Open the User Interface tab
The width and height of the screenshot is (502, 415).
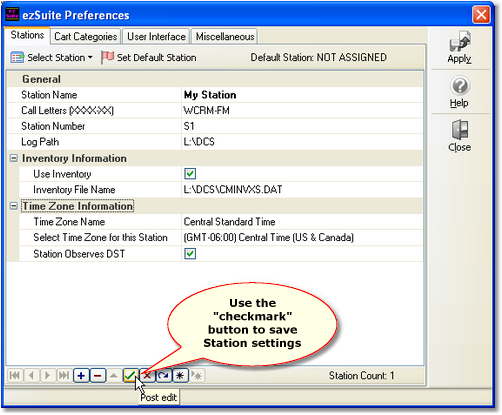click(156, 36)
